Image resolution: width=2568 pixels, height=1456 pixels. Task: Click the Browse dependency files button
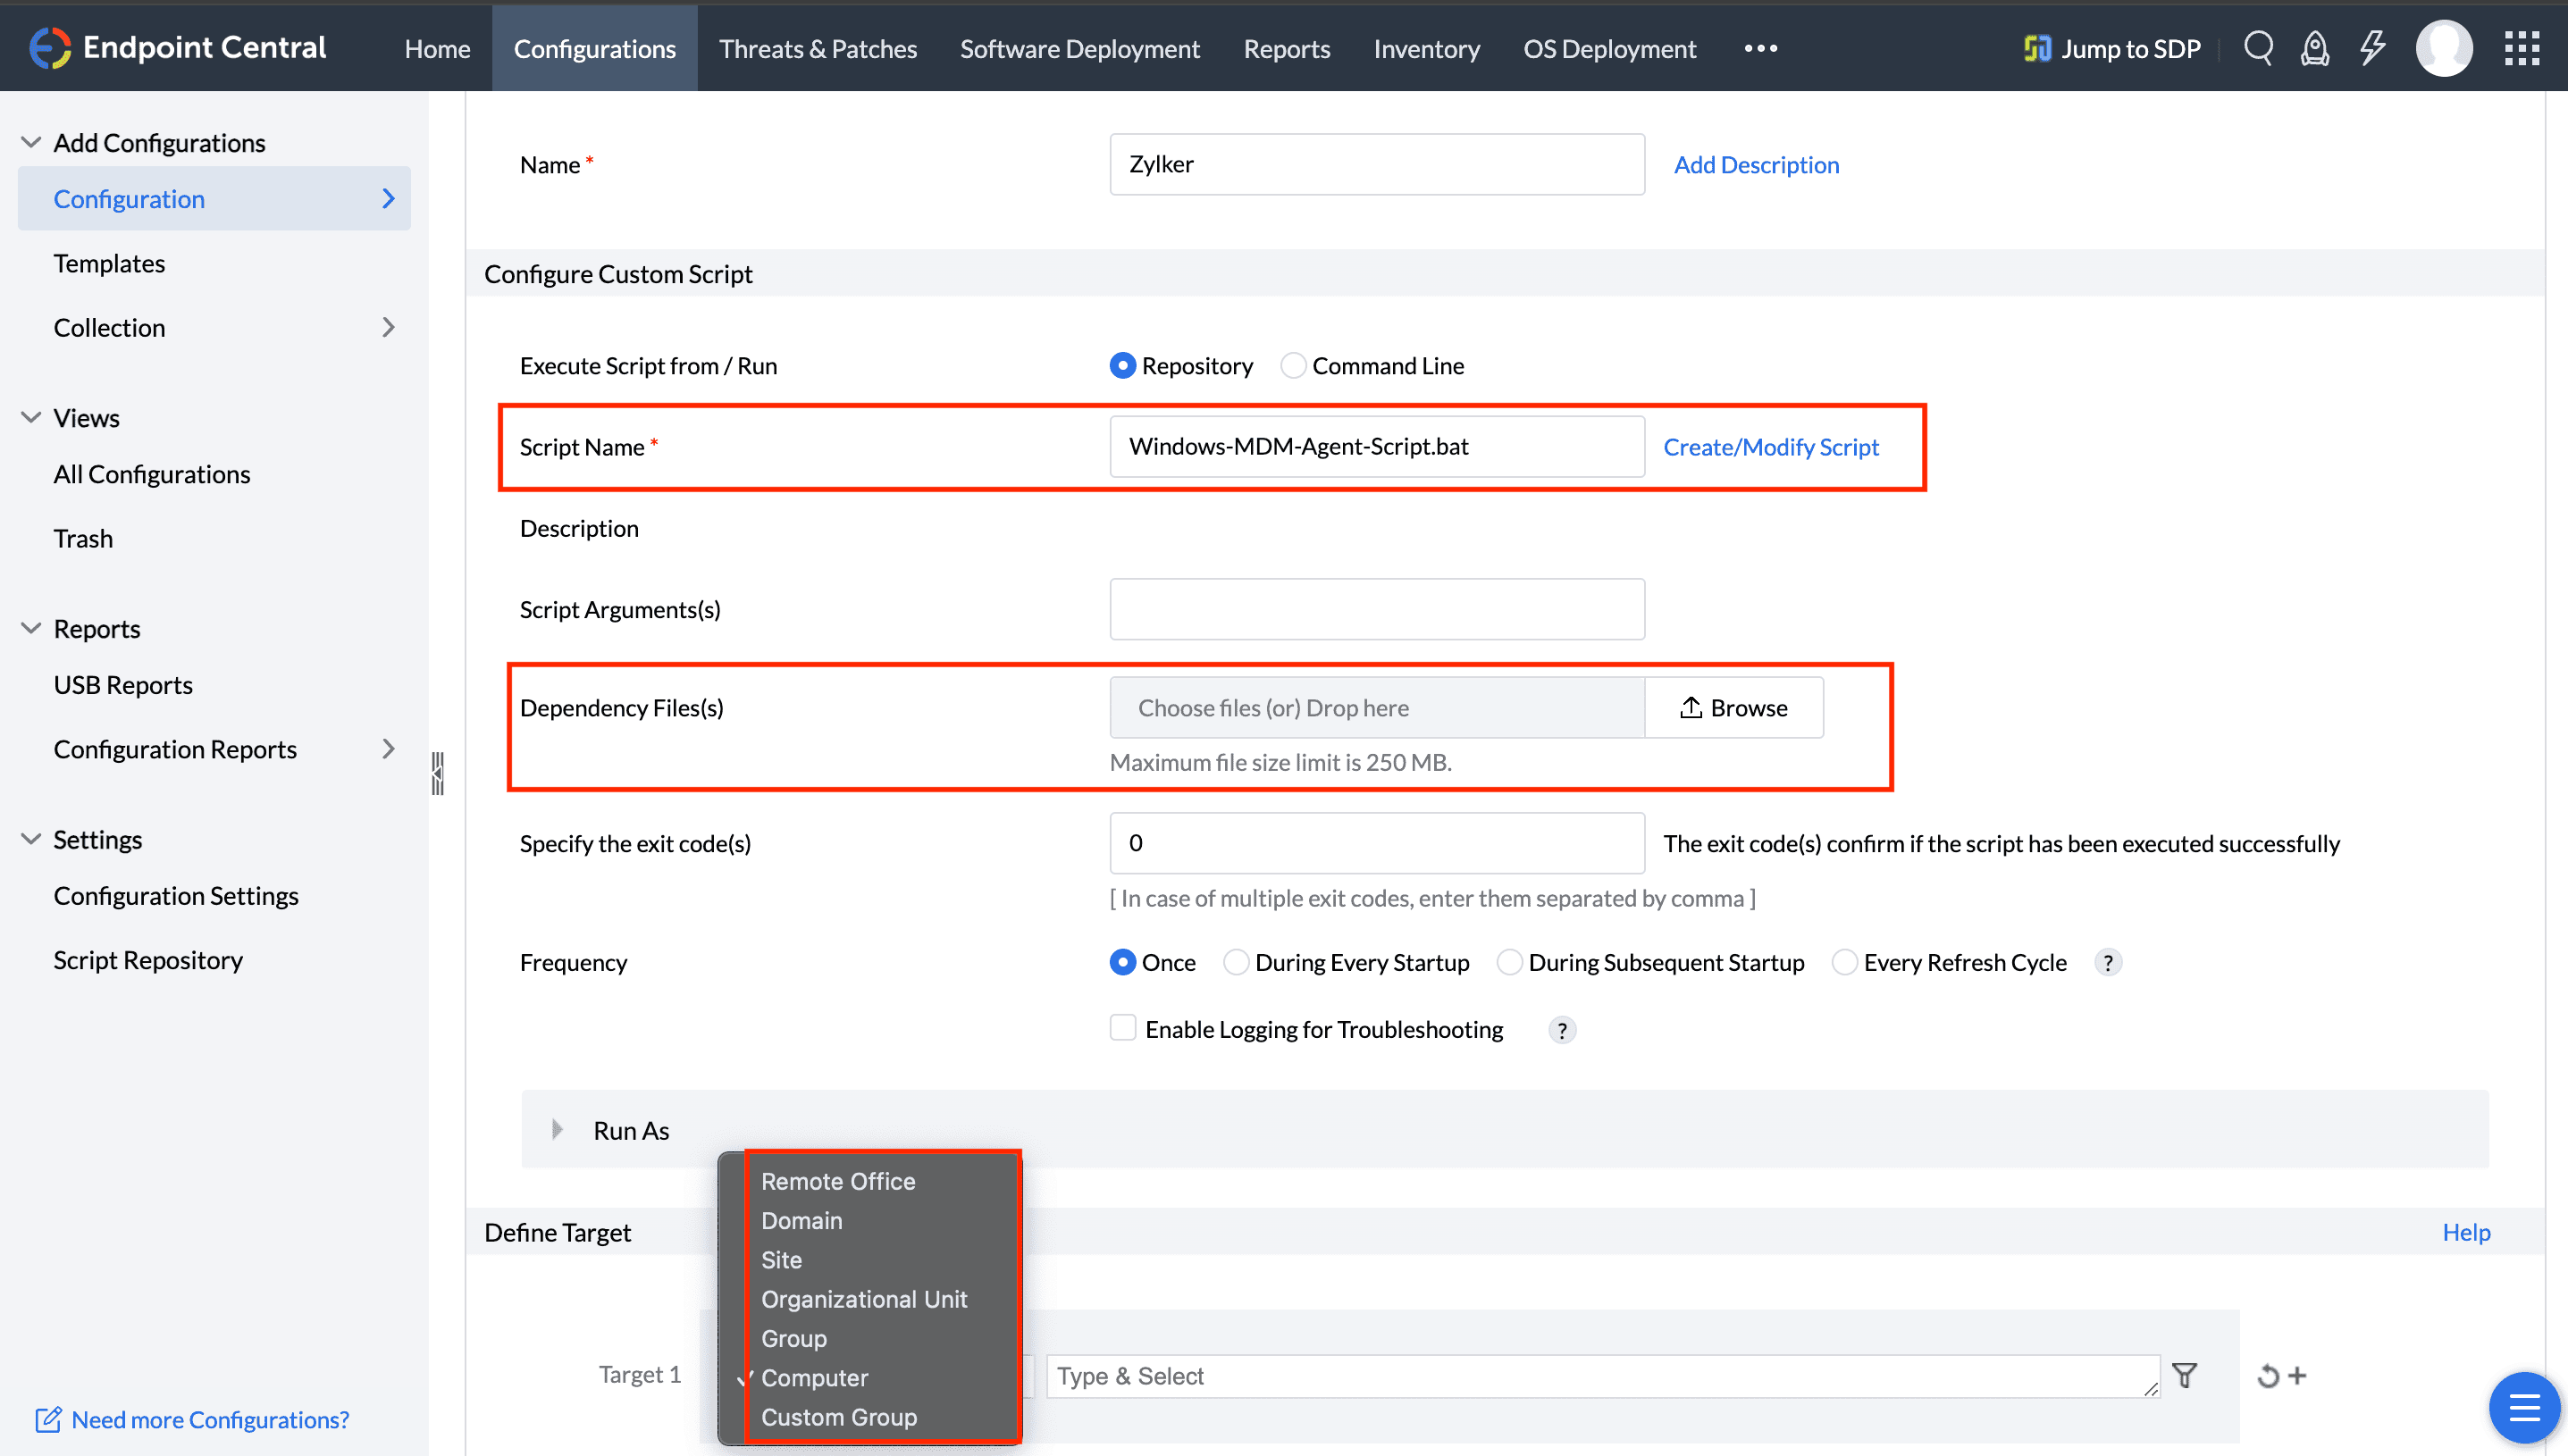1733,708
